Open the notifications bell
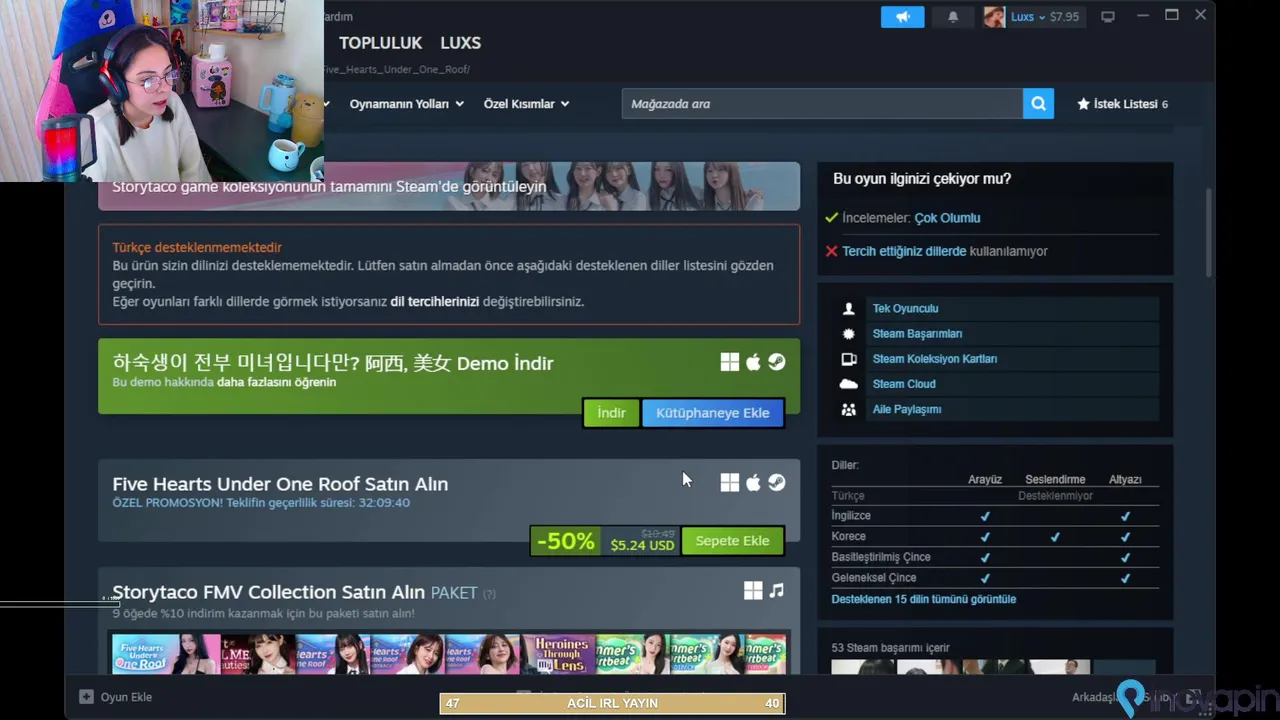Image resolution: width=1280 pixels, height=720 pixels. (953, 17)
